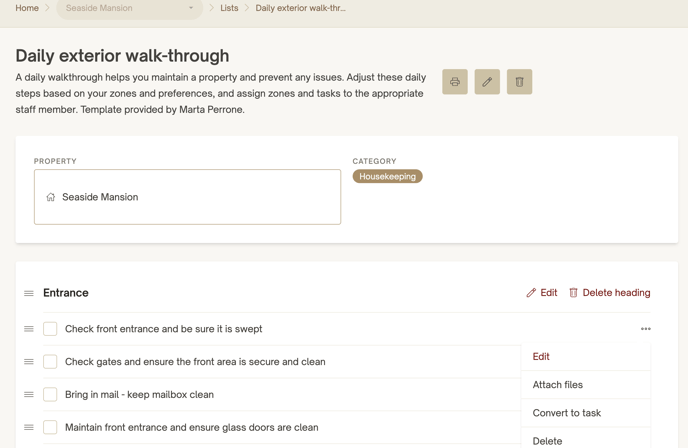Screen dimensions: 688x448
Task: Click drag handle for glass doors item
Action: 29,427
